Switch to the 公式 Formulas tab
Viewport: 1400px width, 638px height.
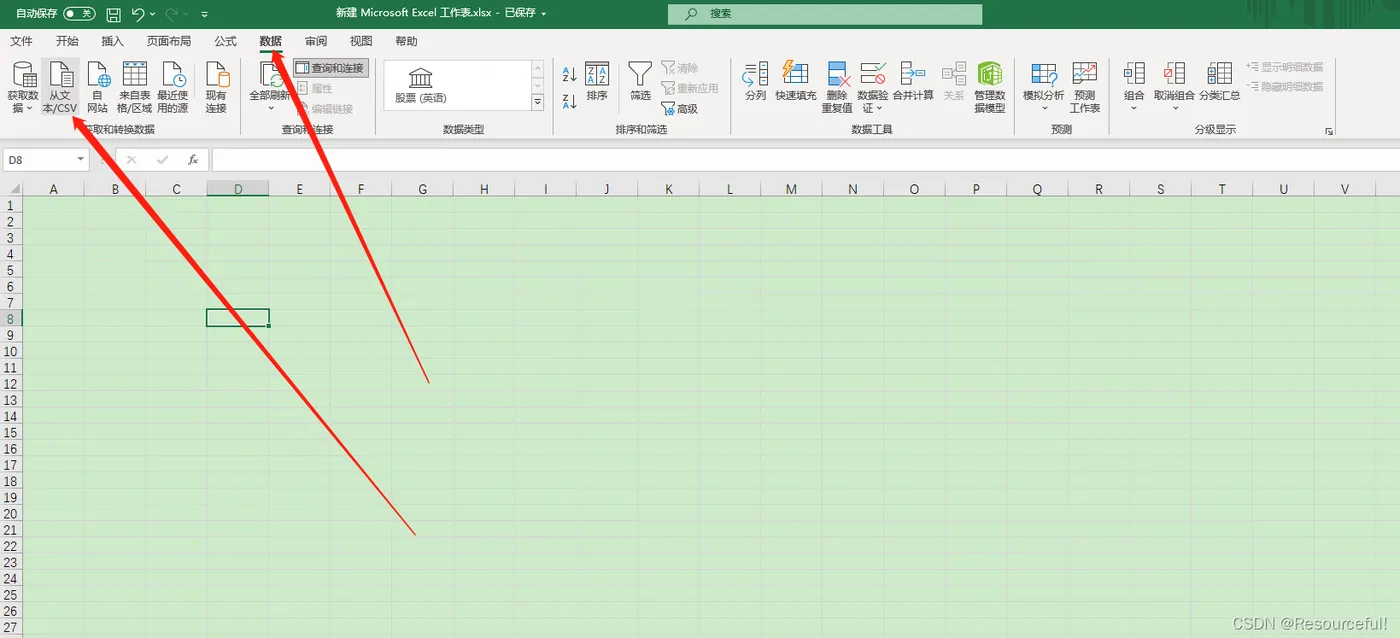226,41
